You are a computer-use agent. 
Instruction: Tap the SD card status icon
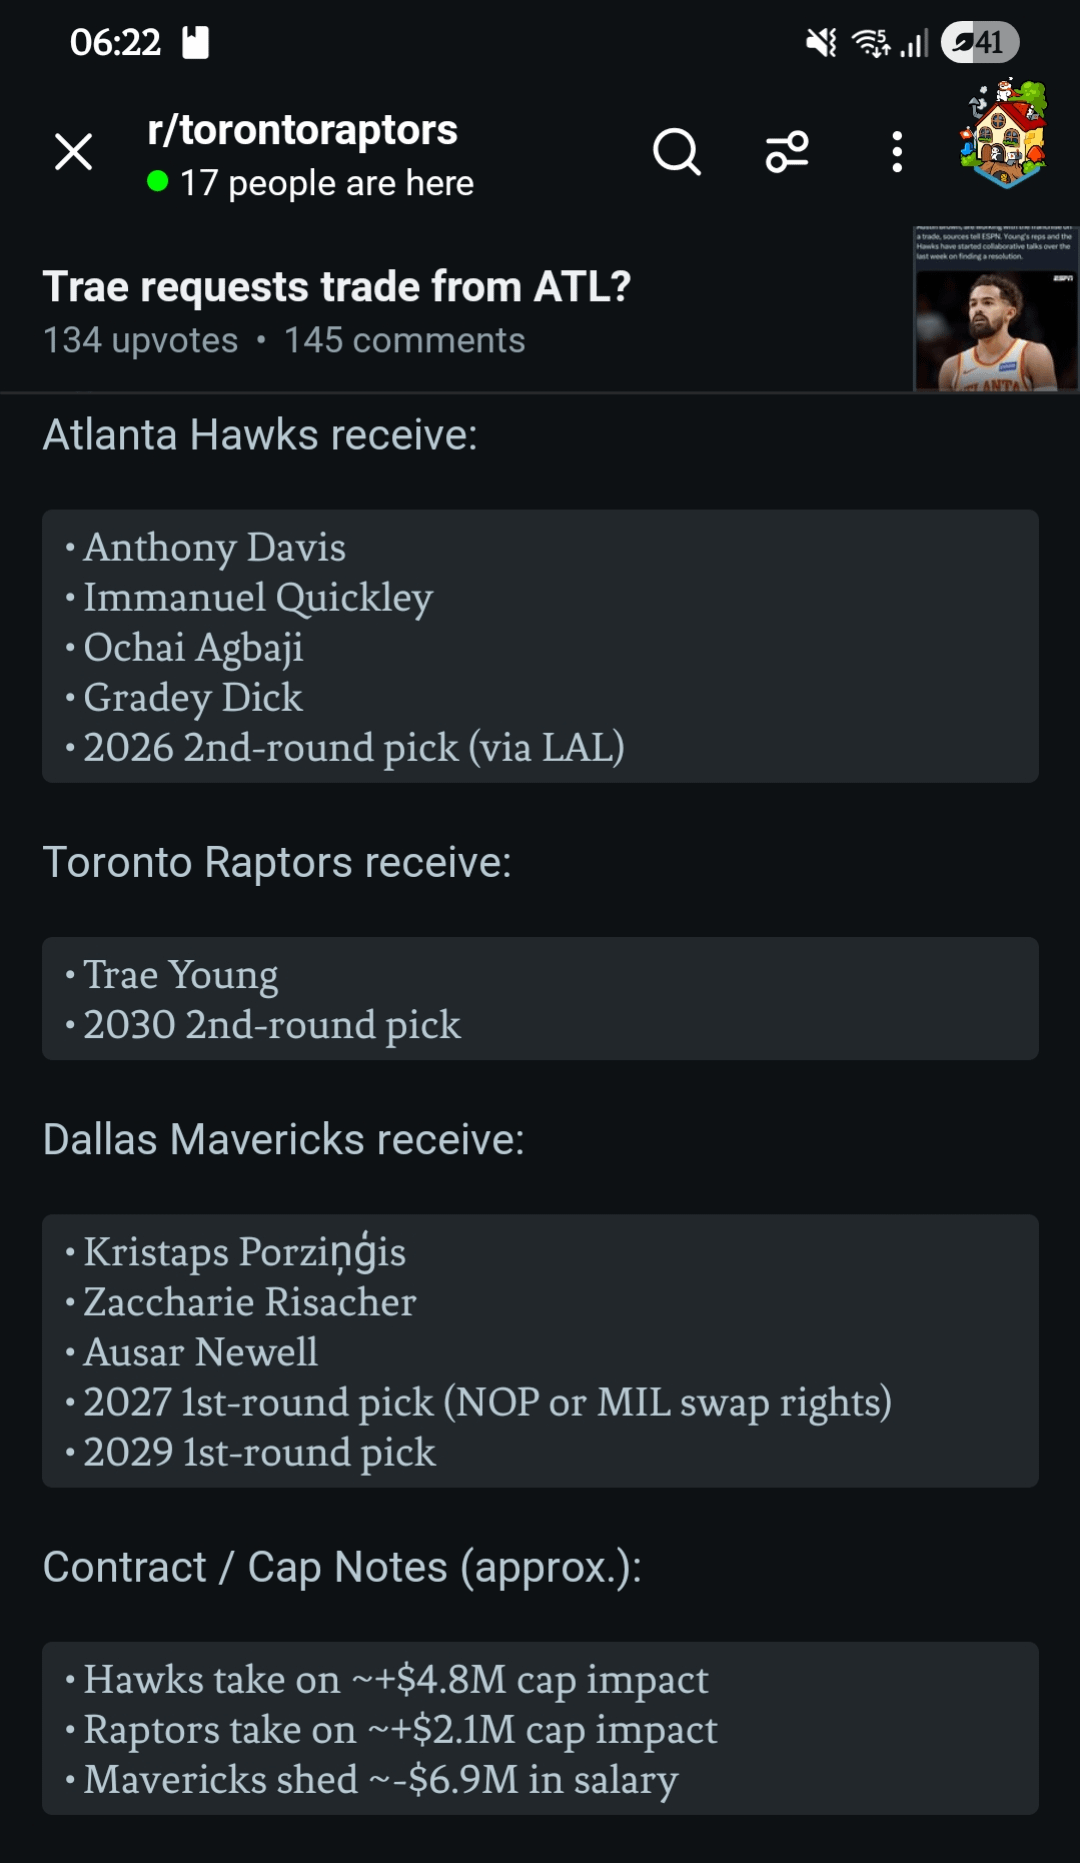(x=196, y=42)
